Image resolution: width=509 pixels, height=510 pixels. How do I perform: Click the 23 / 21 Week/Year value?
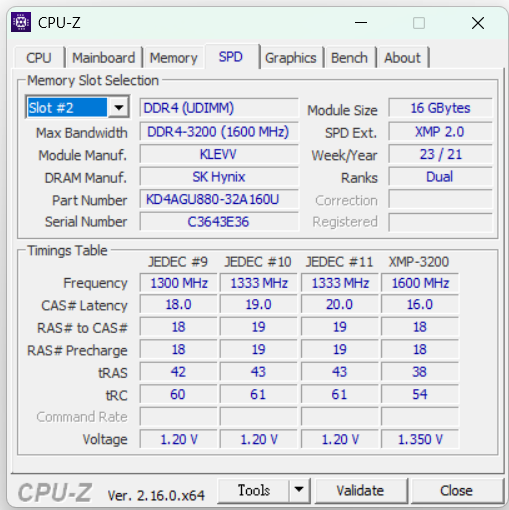pos(440,154)
